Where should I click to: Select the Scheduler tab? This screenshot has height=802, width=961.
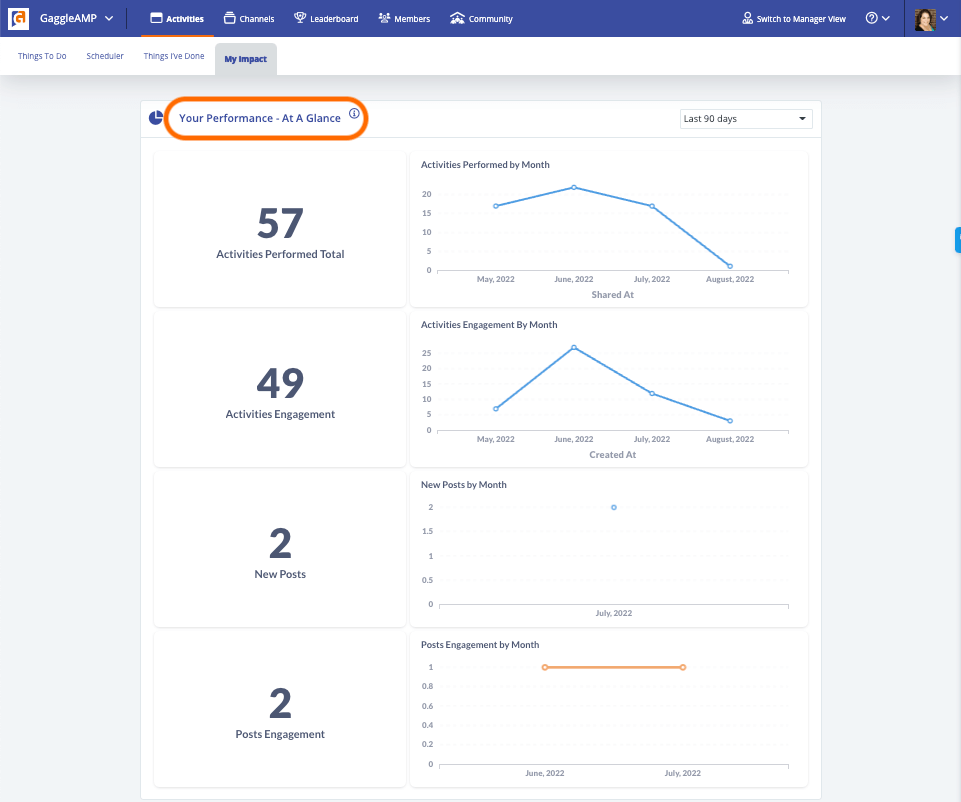pyautogui.click(x=104, y=56)
